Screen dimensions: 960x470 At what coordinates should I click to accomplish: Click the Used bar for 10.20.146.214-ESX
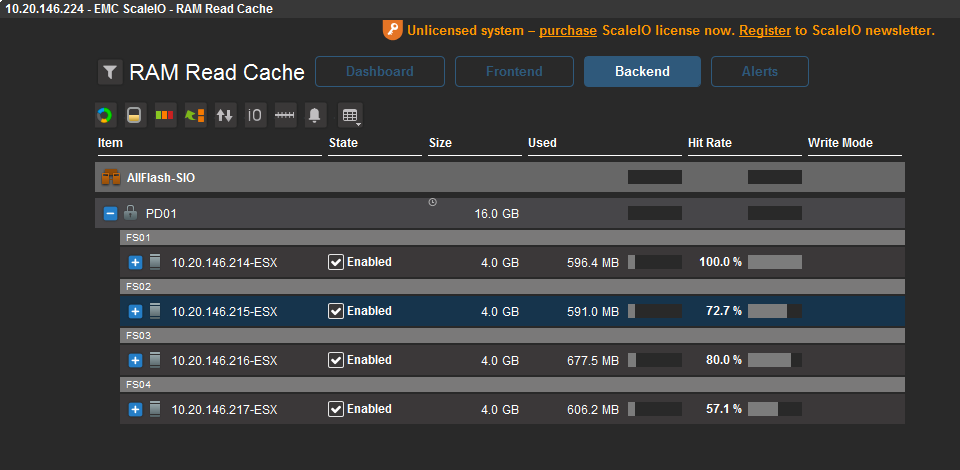click(x=655, y=262)
